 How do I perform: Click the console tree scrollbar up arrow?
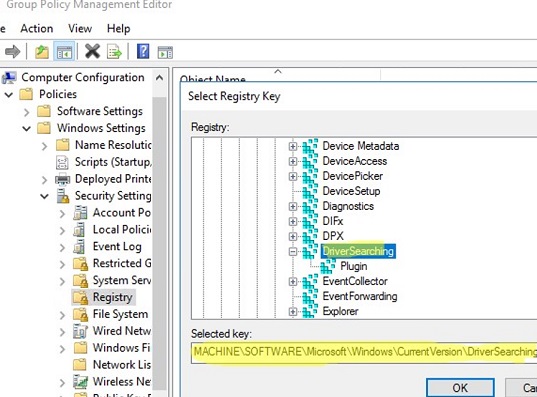159,78
